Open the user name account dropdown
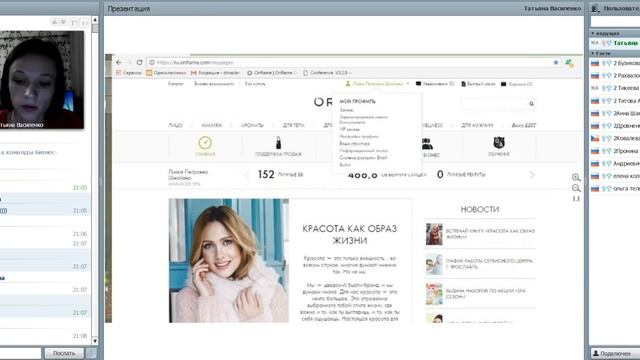Image resolution: width=640 pixels, height=360 pixels. coord(377,84)
